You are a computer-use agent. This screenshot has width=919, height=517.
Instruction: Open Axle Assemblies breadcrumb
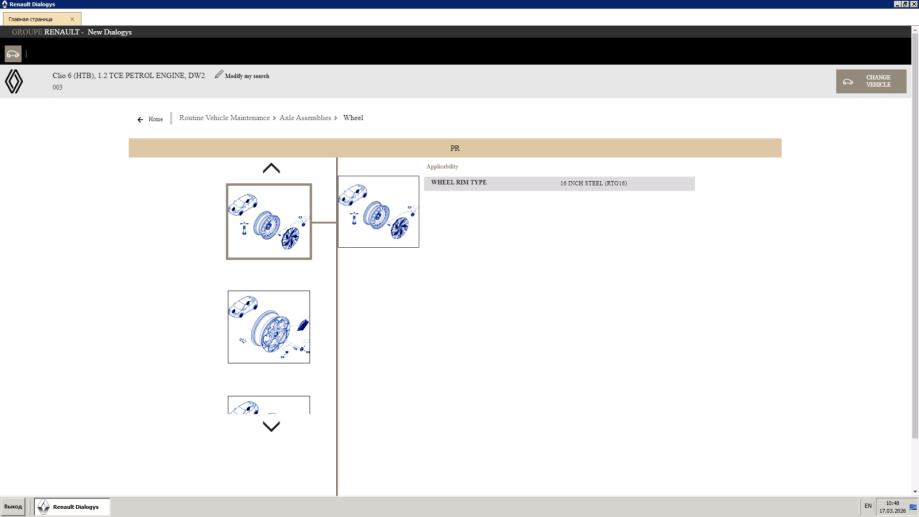coord(305,118)
